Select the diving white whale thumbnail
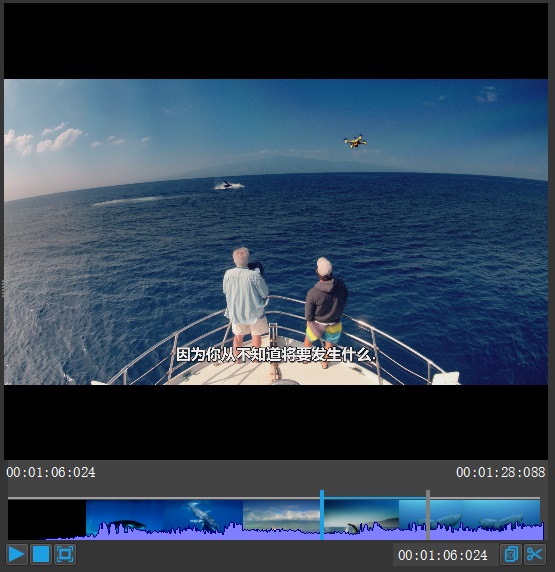The height and width of the screenshot is (572, 555). [204, 519]
